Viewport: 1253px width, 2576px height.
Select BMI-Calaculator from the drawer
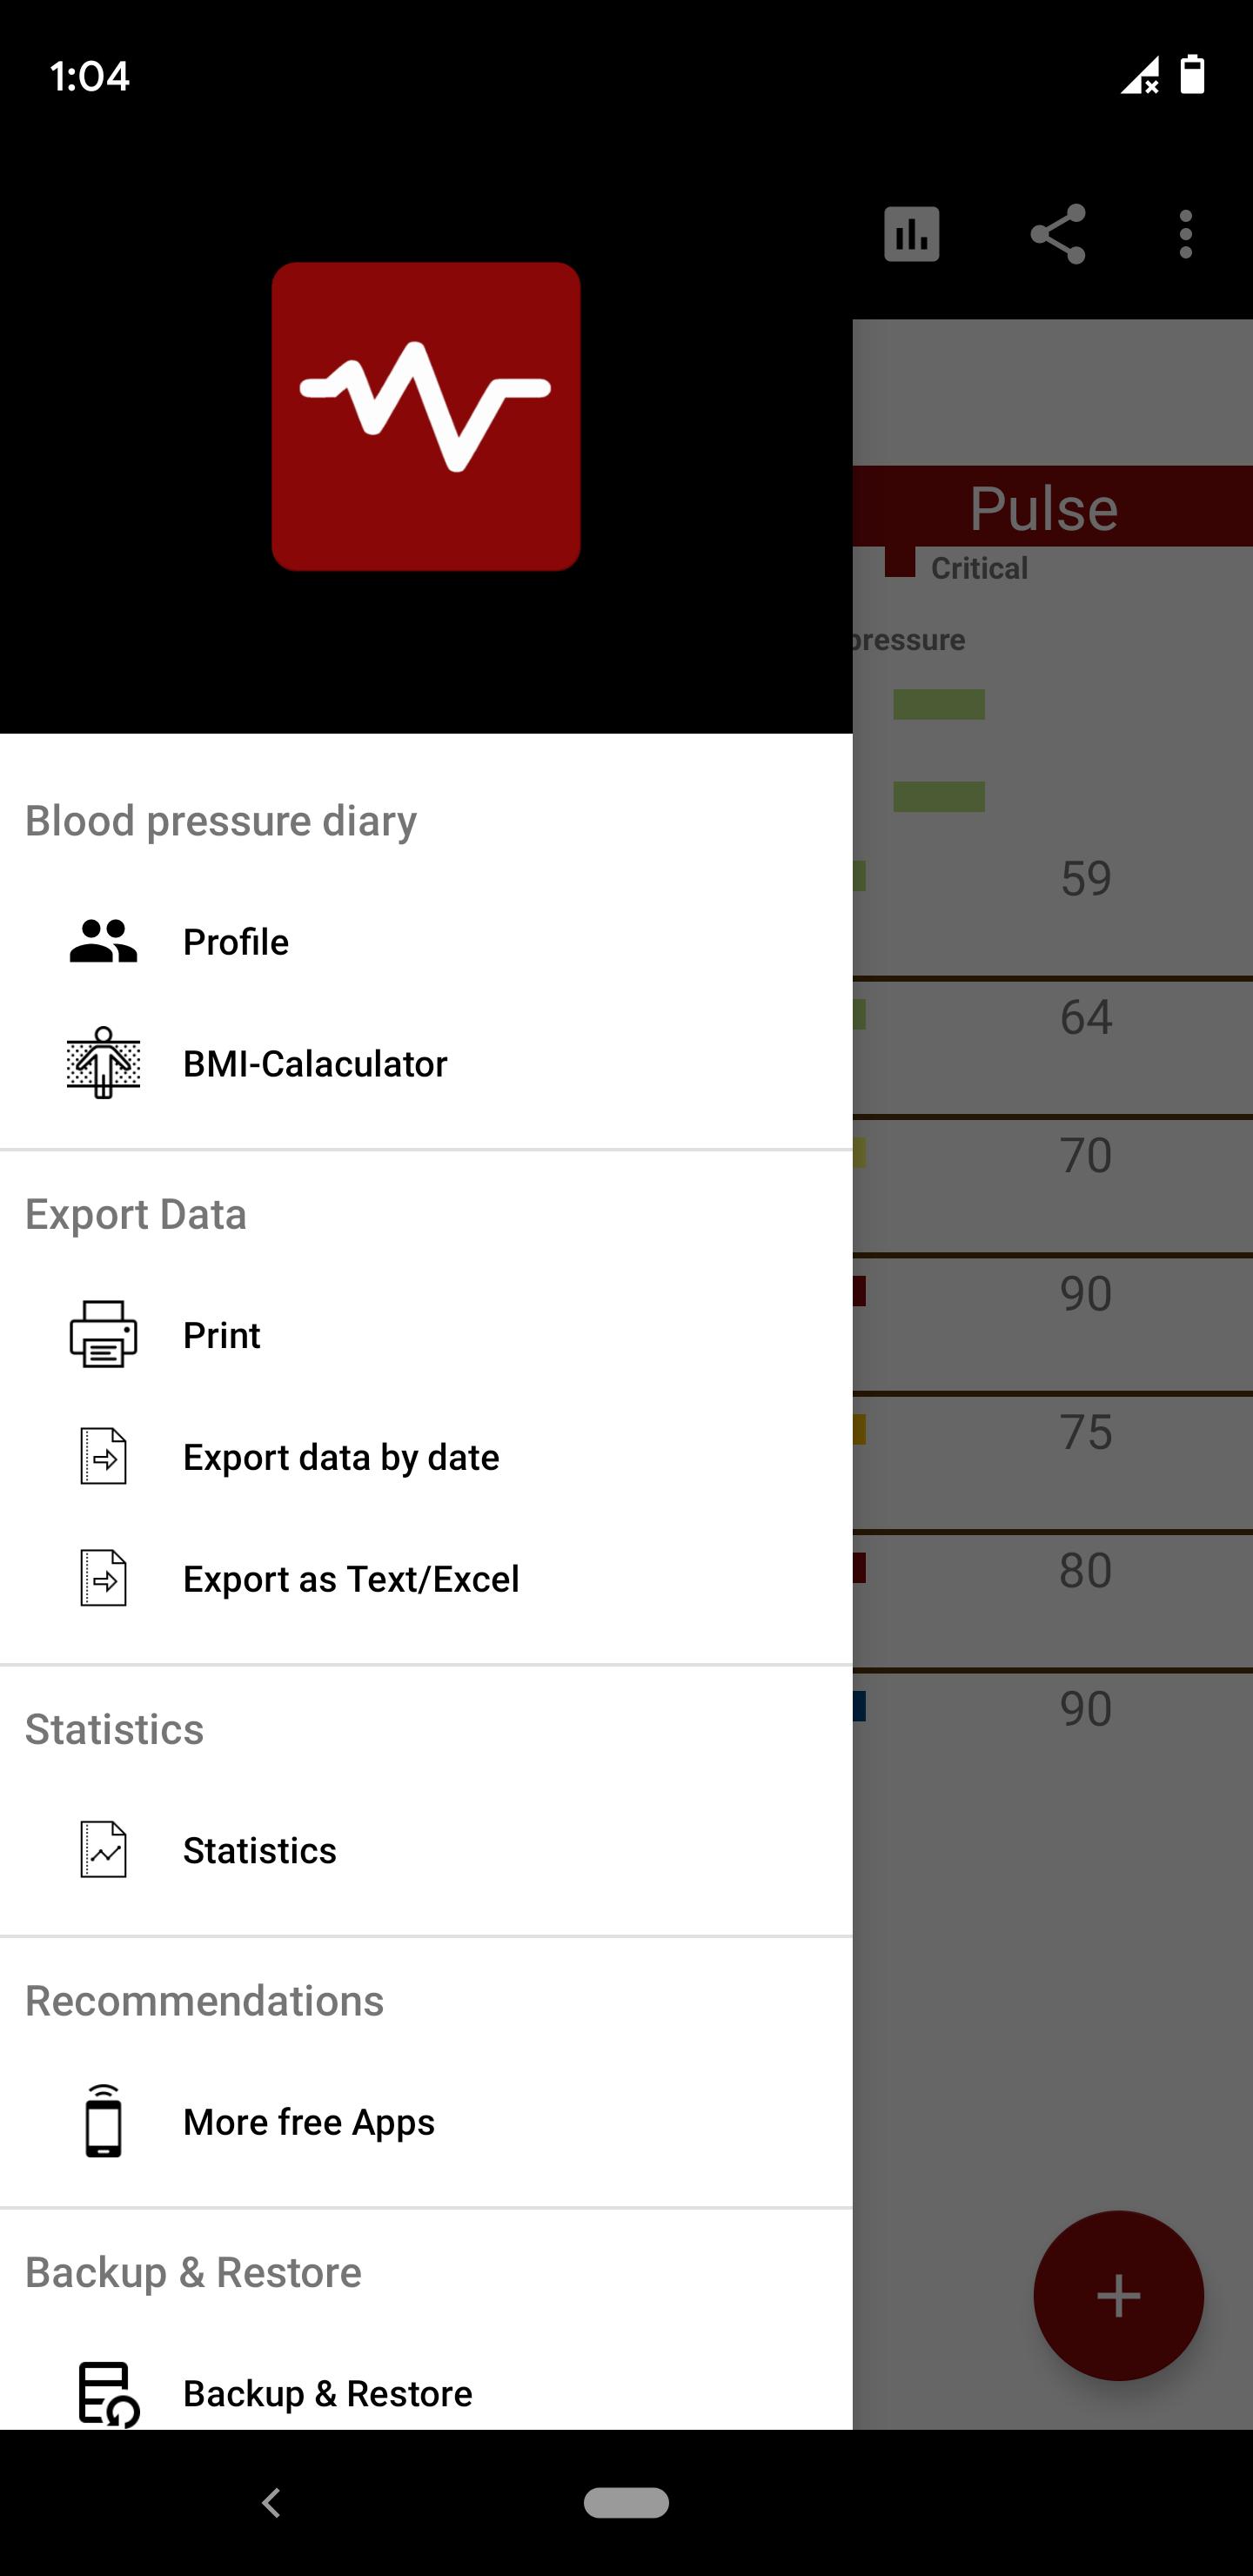click(315, 1064)
